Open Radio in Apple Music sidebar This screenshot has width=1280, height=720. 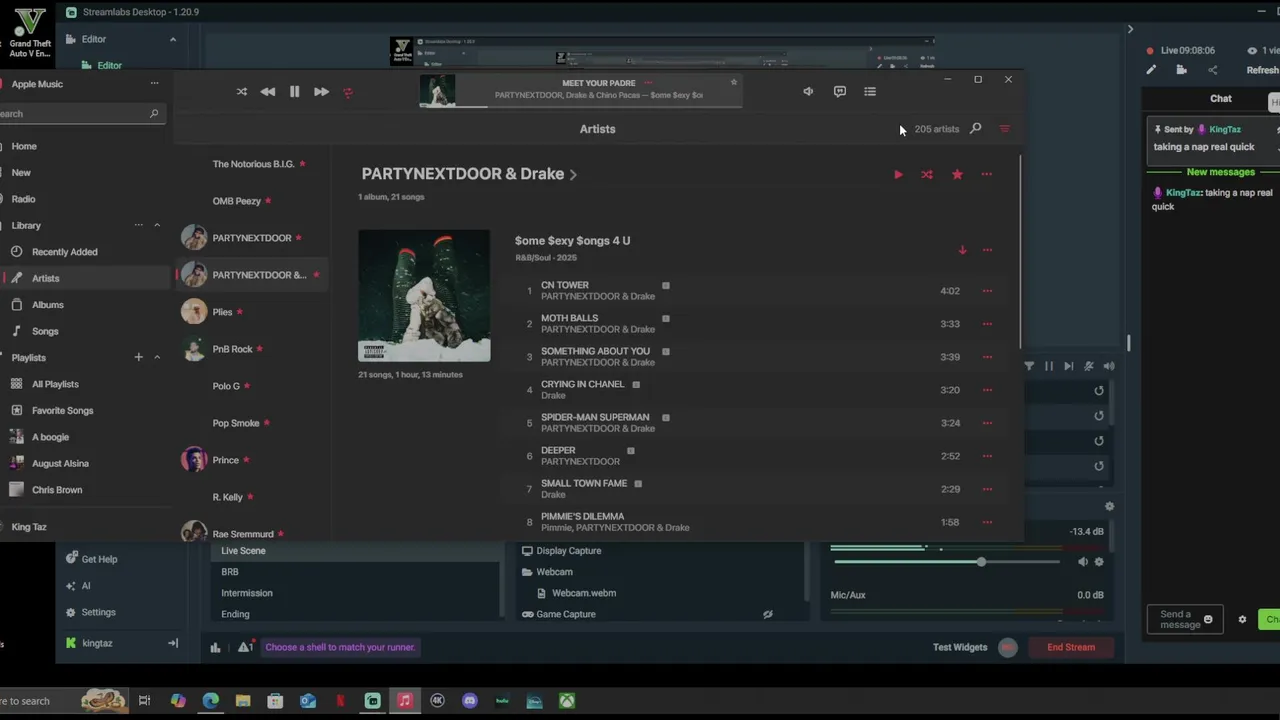pos(23,199)
